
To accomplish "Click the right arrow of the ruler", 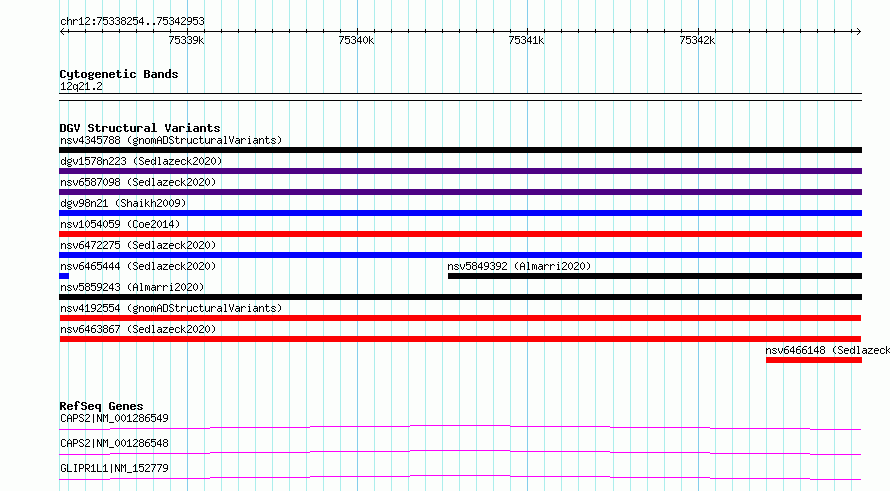I will click(x=858, y=32).
